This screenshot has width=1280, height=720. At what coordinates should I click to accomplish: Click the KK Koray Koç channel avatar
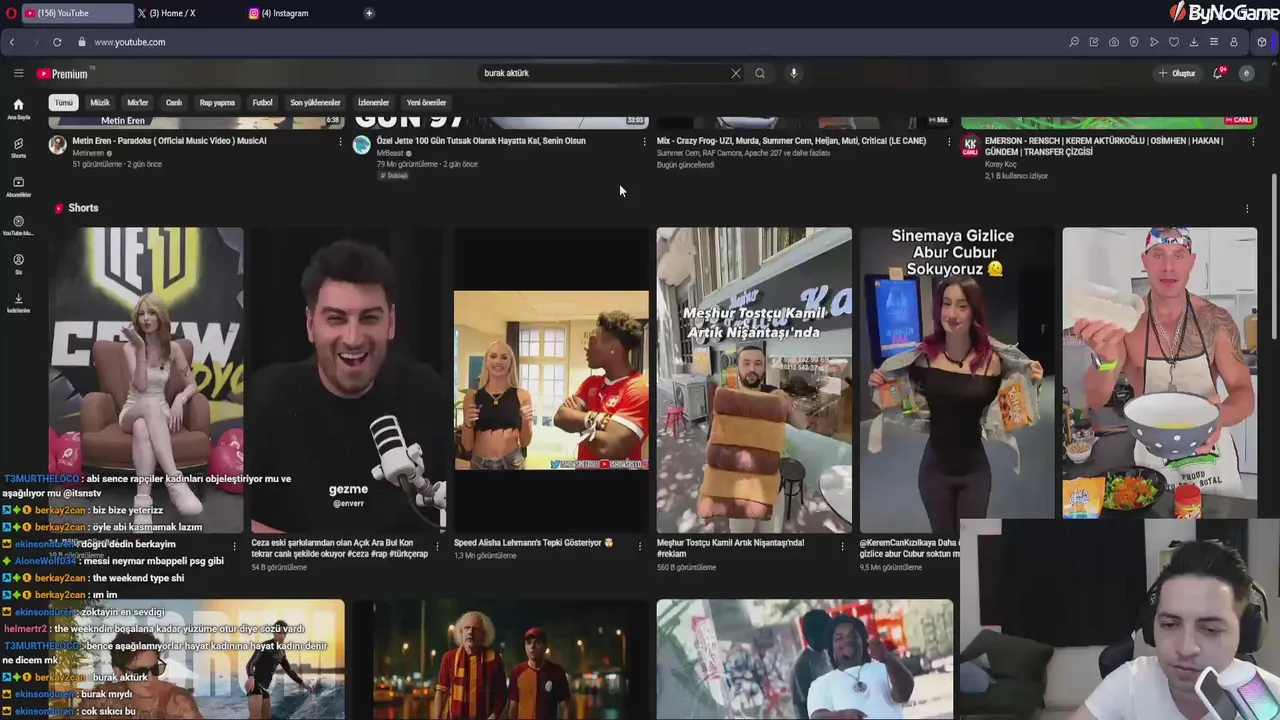coord(970,145)
